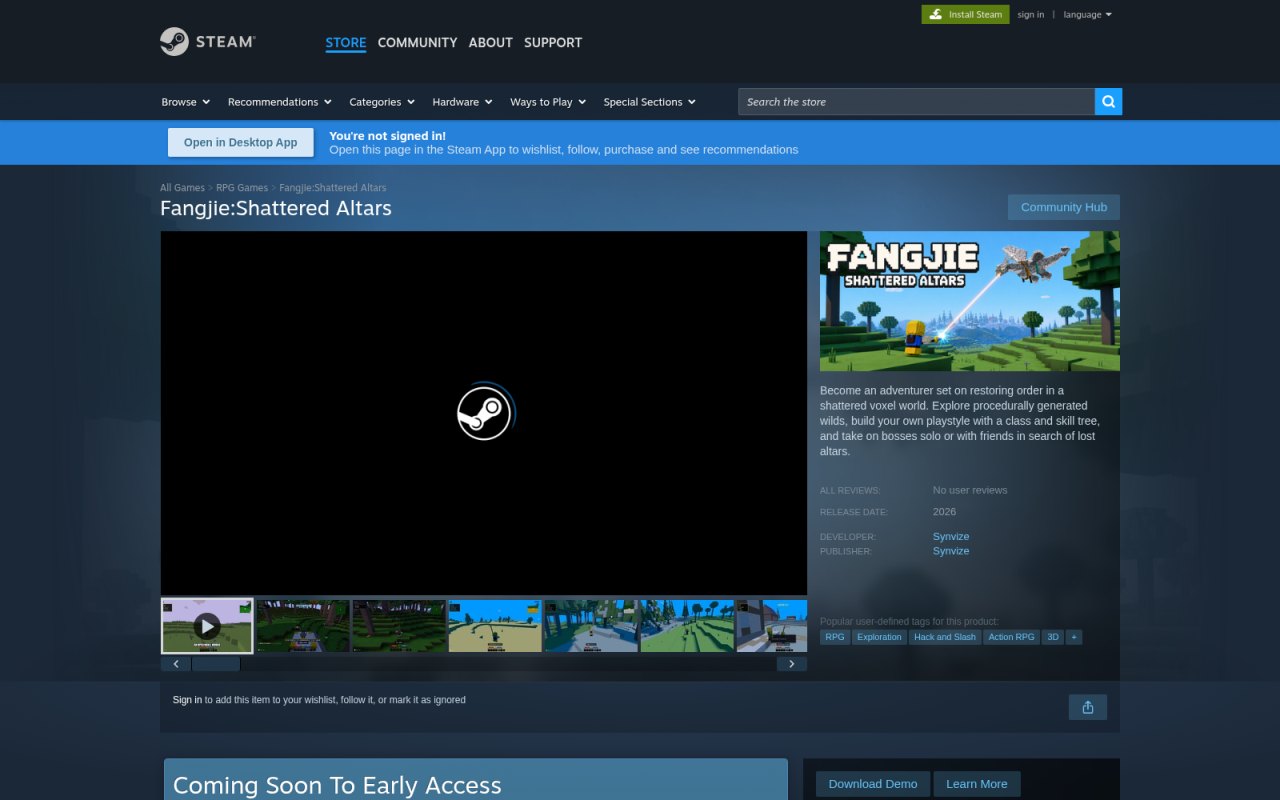Open the COMMUNITY tab

tap(417, 43)
